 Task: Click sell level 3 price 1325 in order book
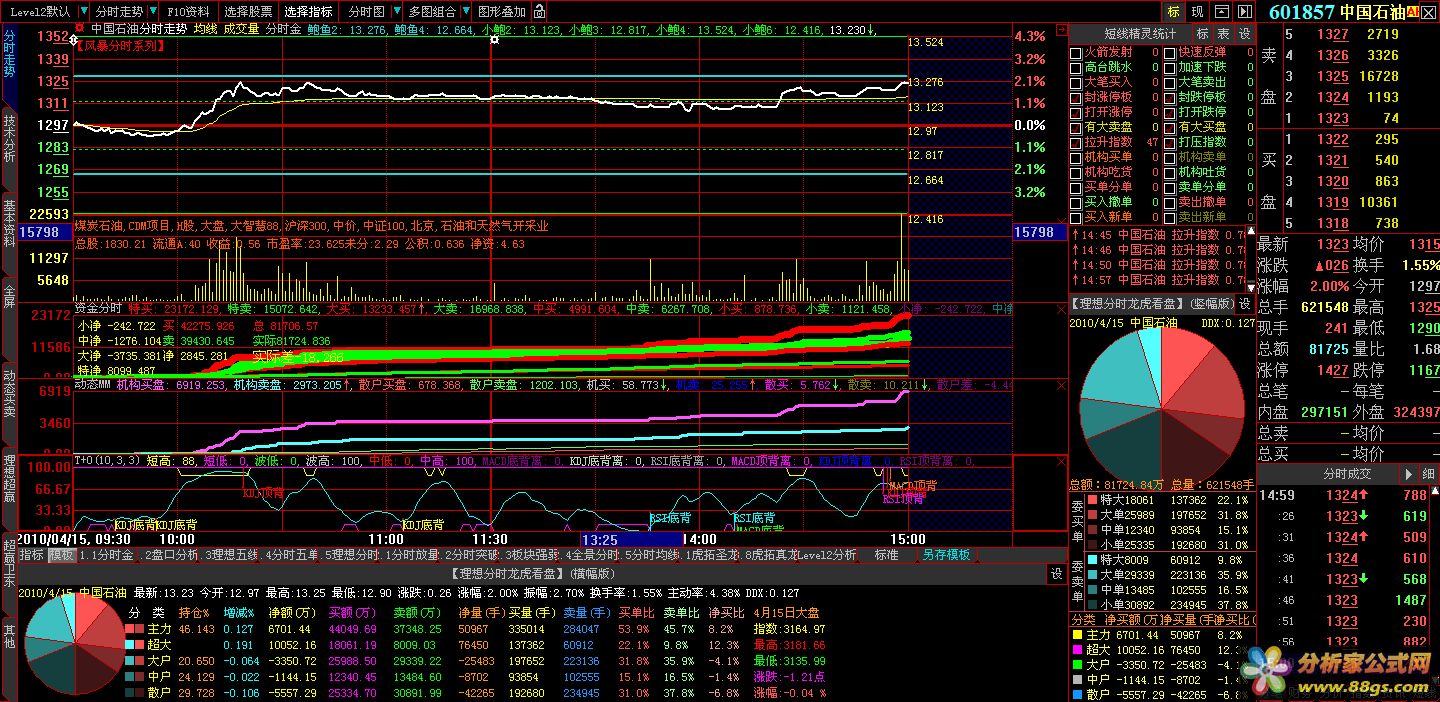[1332, 76]
